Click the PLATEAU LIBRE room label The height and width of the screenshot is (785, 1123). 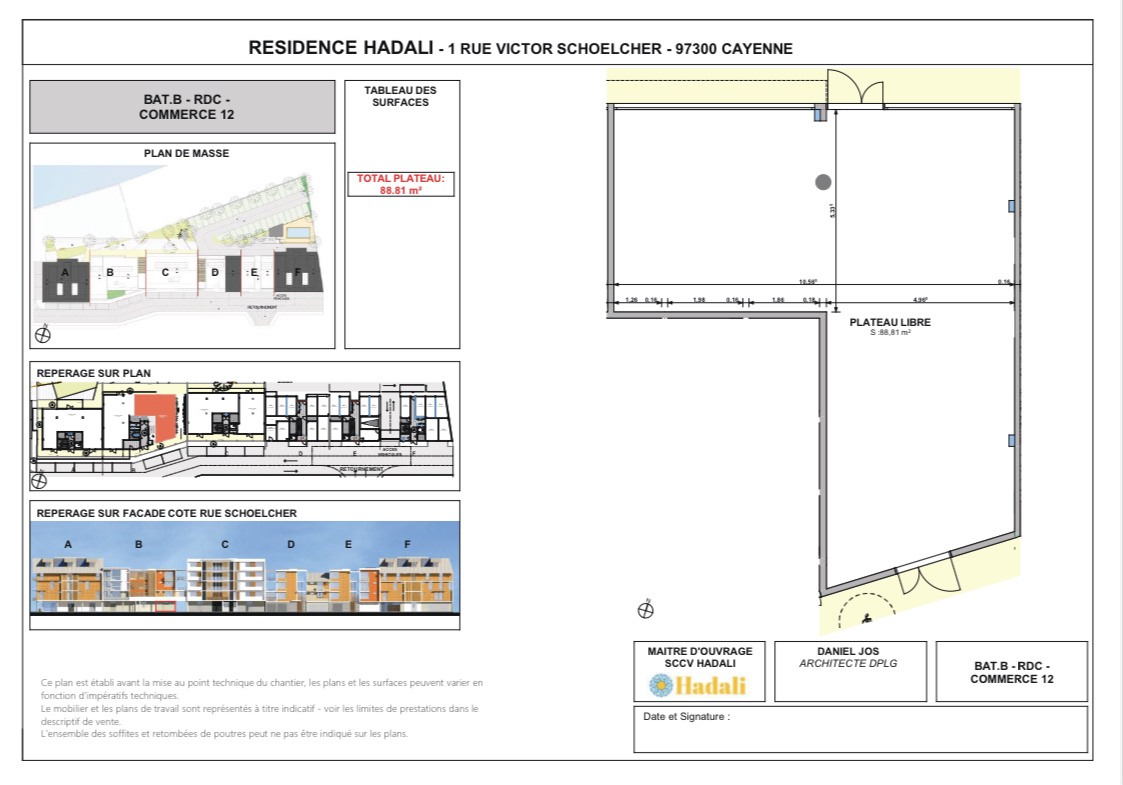[890, 322]
